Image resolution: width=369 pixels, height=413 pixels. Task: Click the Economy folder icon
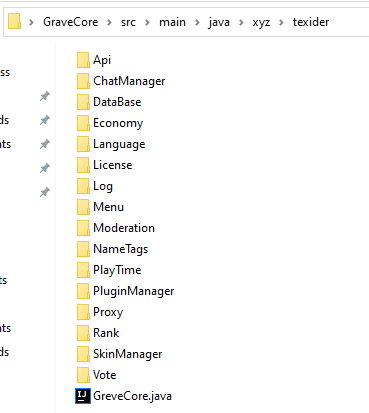coord(83,123)
